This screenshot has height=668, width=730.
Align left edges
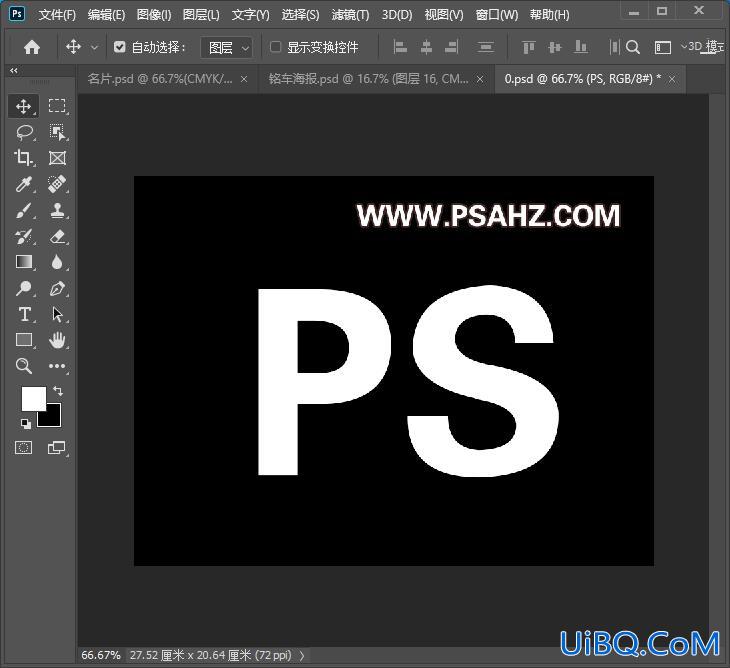pyautogui.click(x=400, y=47)
